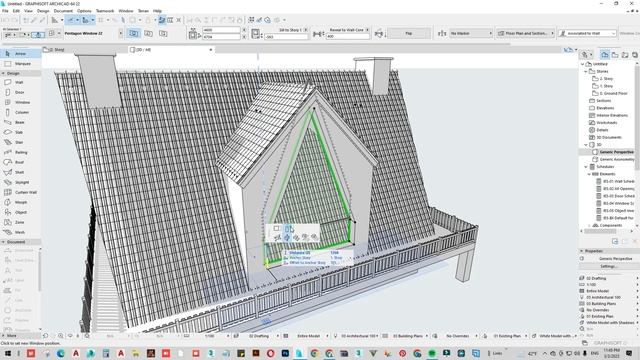
Task: Expand the More section in toolbox
Action: click(10, 336)
